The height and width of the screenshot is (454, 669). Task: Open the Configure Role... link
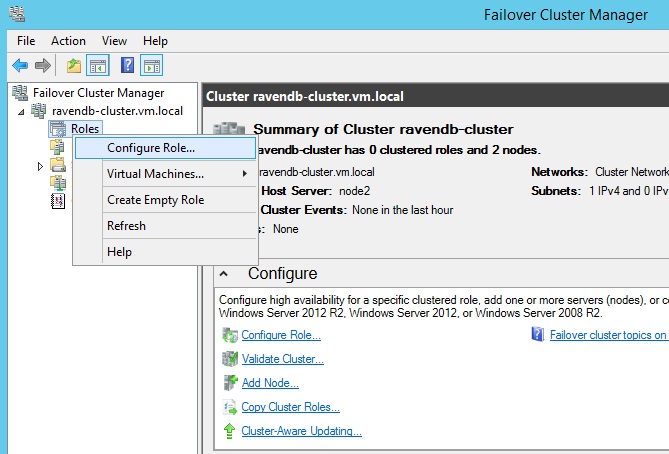point(281,335)
